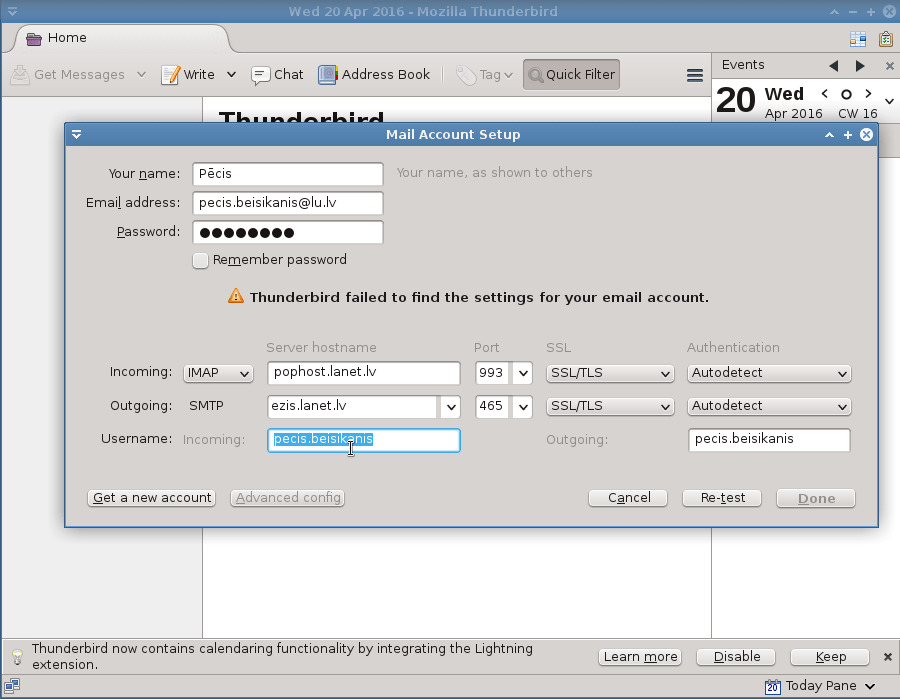Screen dimensions: 900x699
Task: Cancel the Mail Account Setup
Action: coord(628,498)
